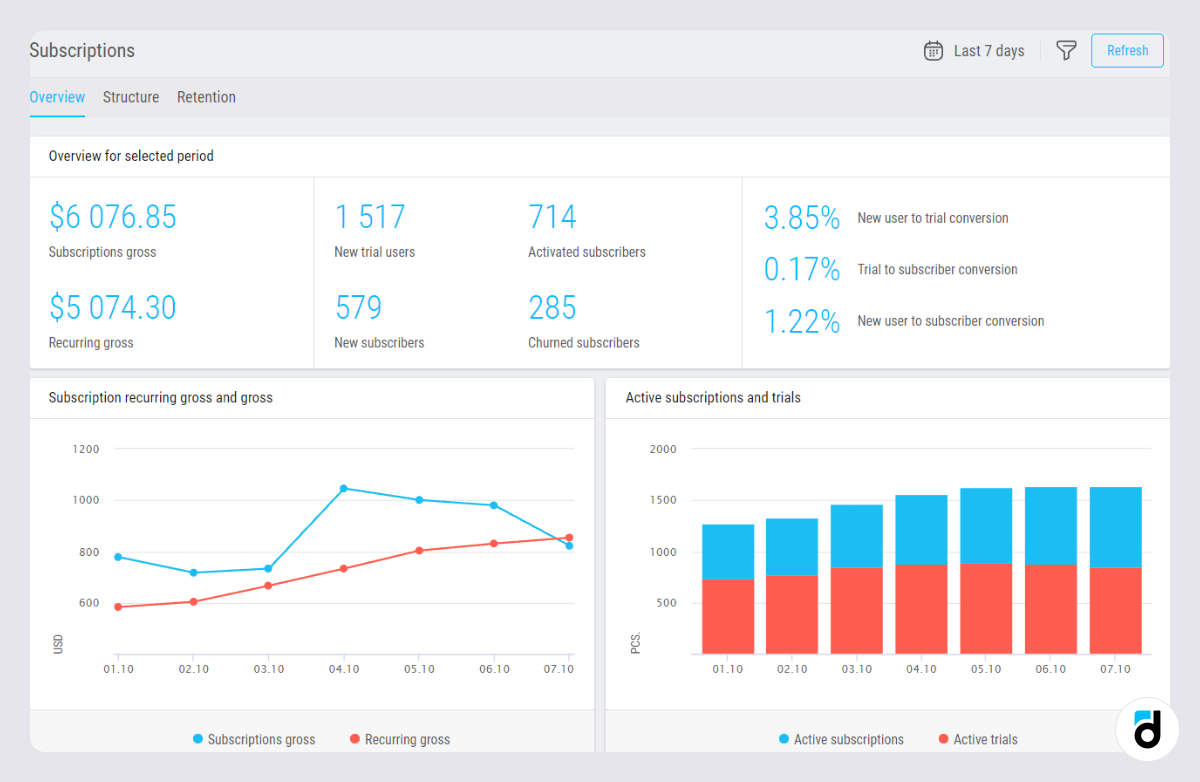The width and height of the screenshot is (1200, 782).
Task: Click the $6 076.85 Subscriptions gross value
Action: point(113,217)
